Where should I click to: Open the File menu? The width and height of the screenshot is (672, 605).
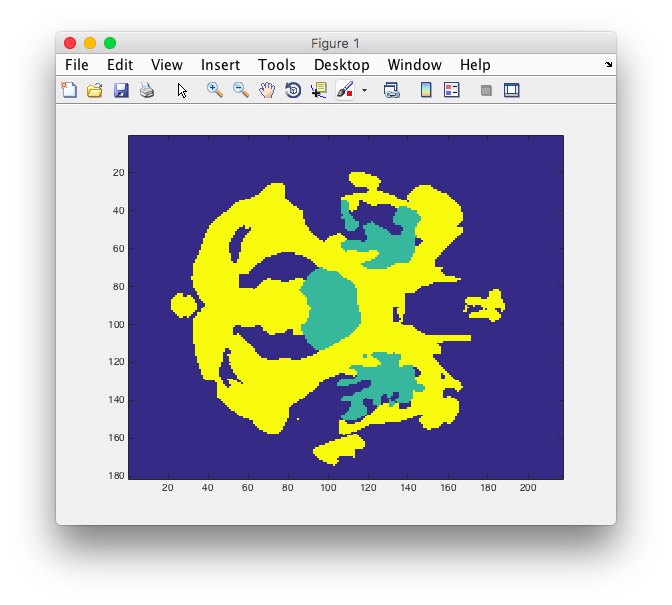pyautogui.click(x=77, y=65)
